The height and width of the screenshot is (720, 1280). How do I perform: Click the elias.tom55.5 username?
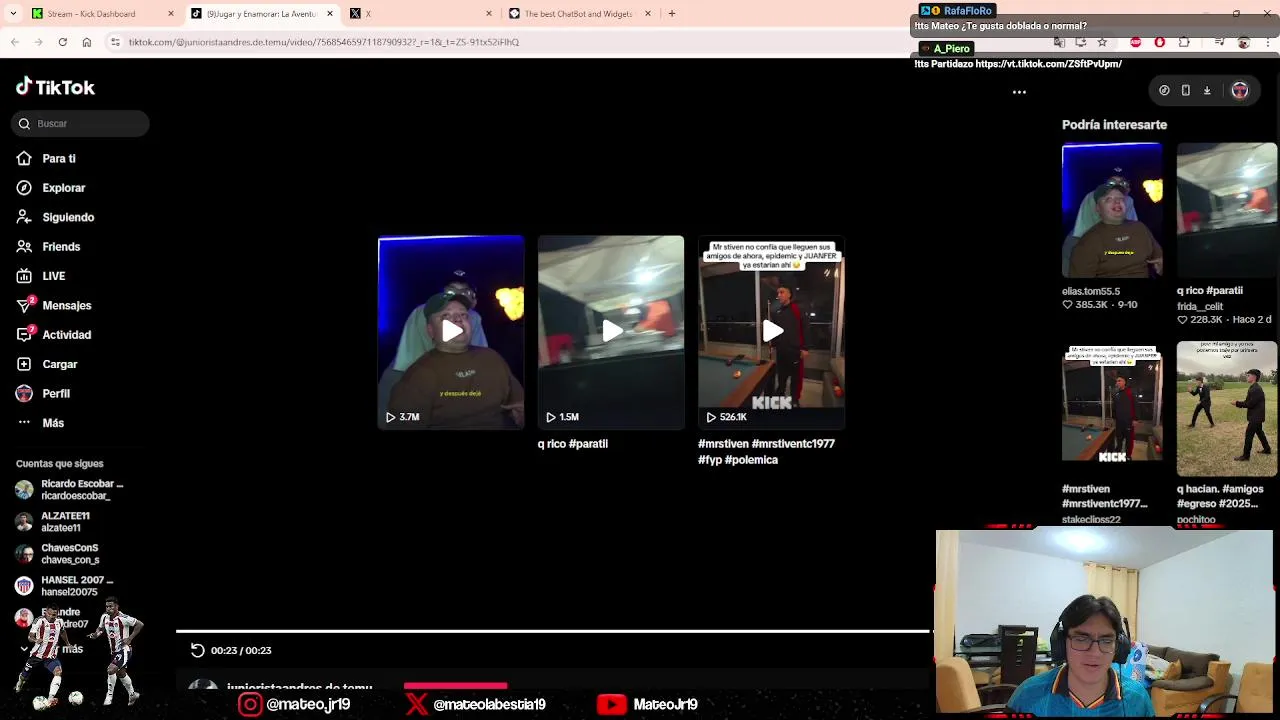tap(1091, 291)
